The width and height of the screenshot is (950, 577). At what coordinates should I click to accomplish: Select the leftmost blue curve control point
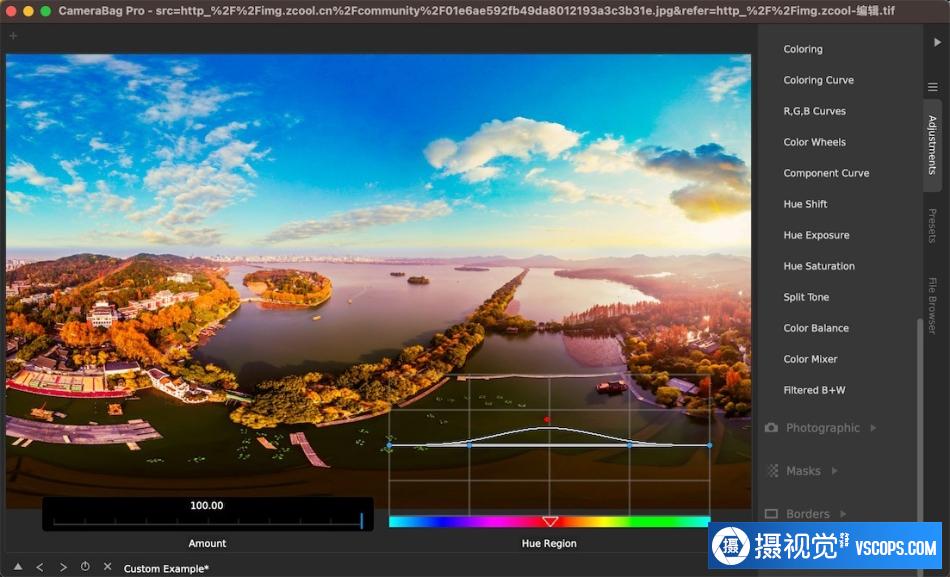click(389, 445)
